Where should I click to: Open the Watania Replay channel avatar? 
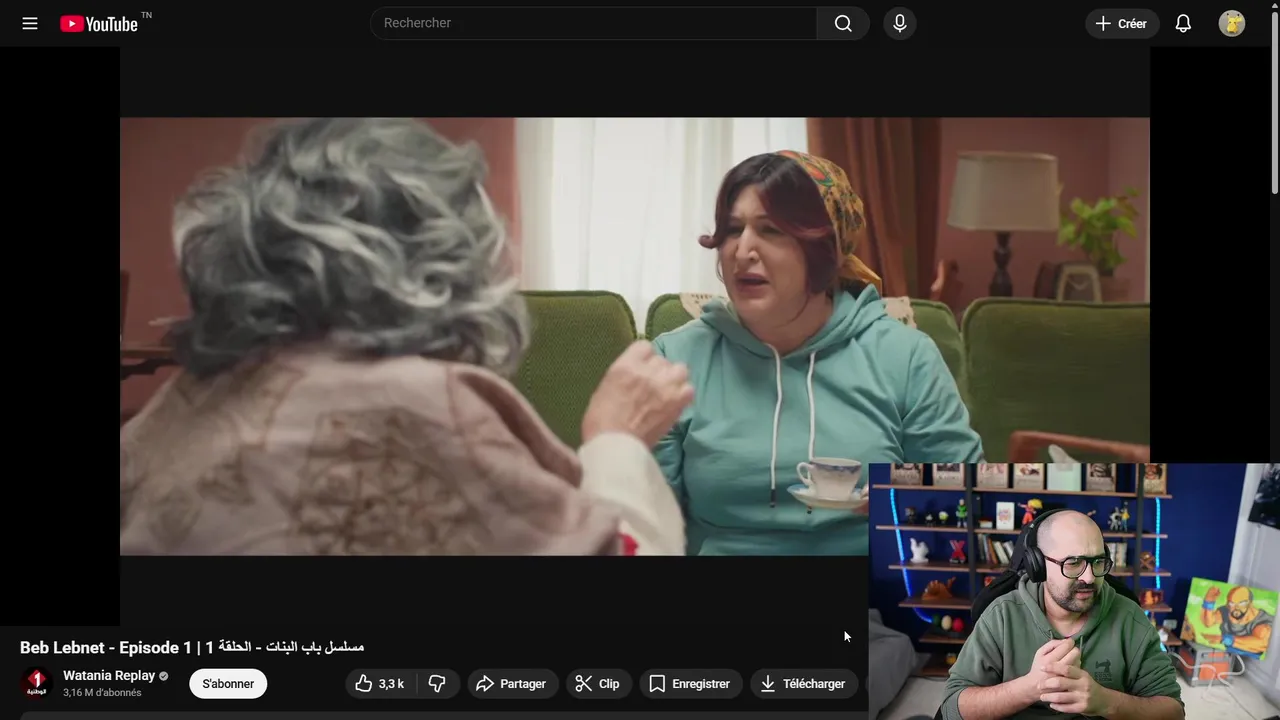pos(37,683)
